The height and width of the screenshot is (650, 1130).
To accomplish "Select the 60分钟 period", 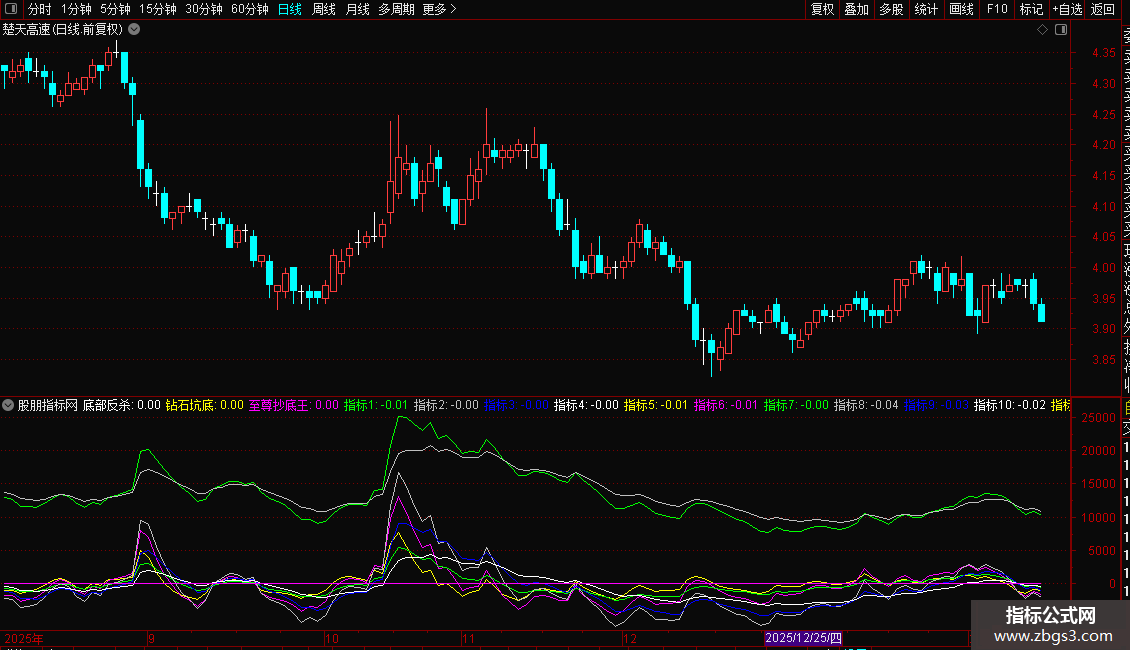I will [x=249, y=9].
